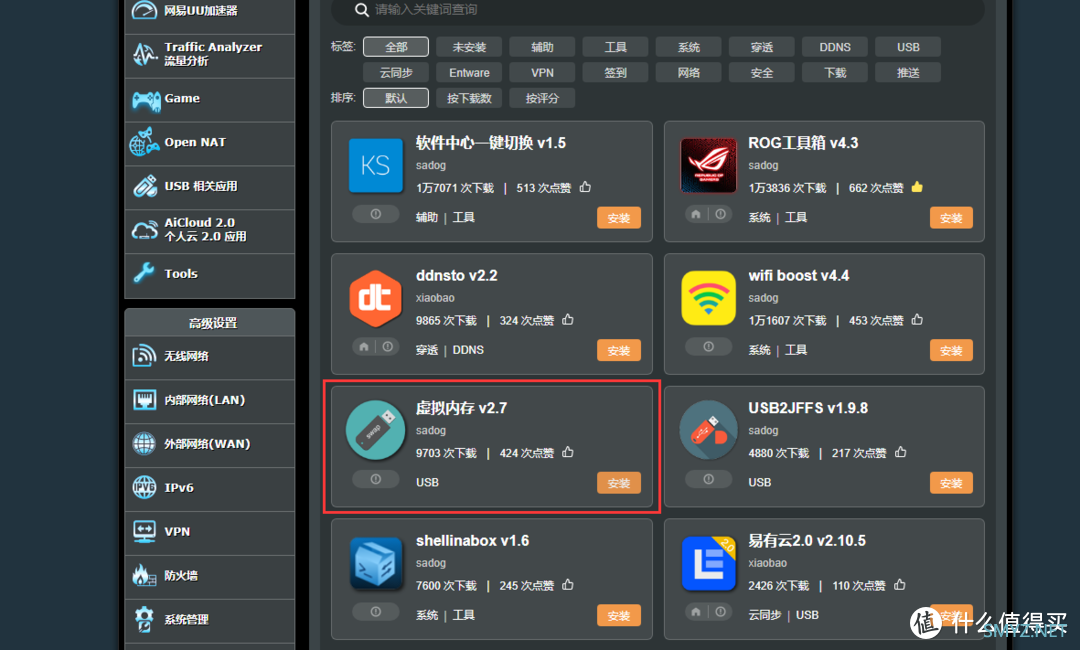Viewport: 1080px width, 650px height.
Task: Filter by the 推送 tag
Action: coord(908,72)
